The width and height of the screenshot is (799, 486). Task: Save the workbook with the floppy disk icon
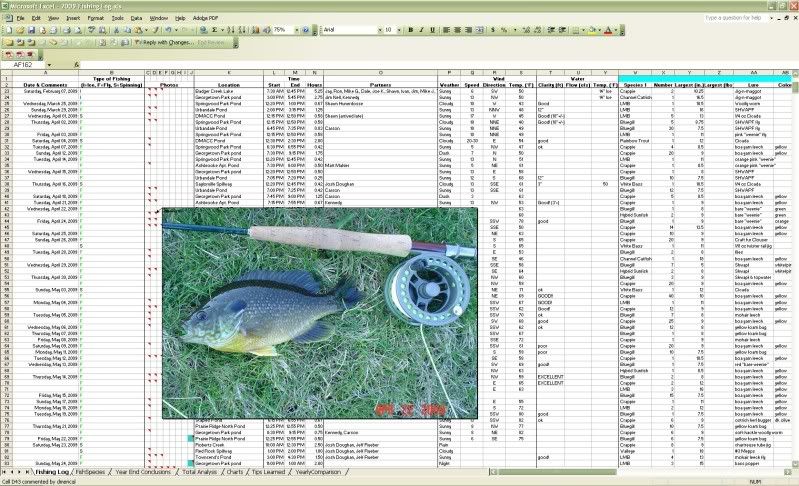(31, 30)
